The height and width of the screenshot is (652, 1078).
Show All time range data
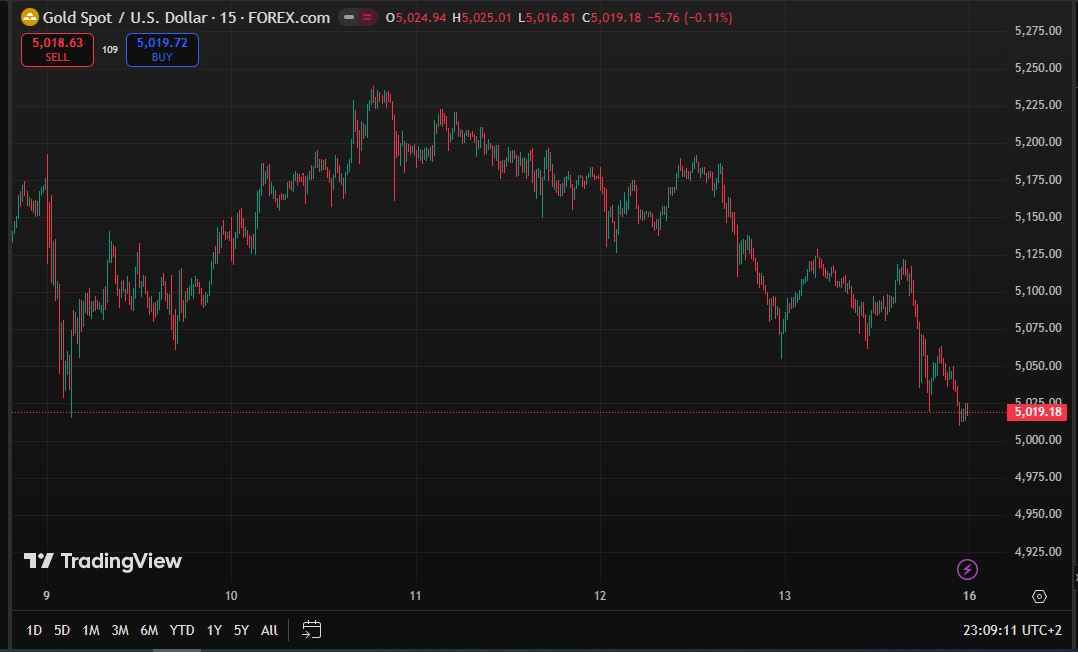click(269, 630)
